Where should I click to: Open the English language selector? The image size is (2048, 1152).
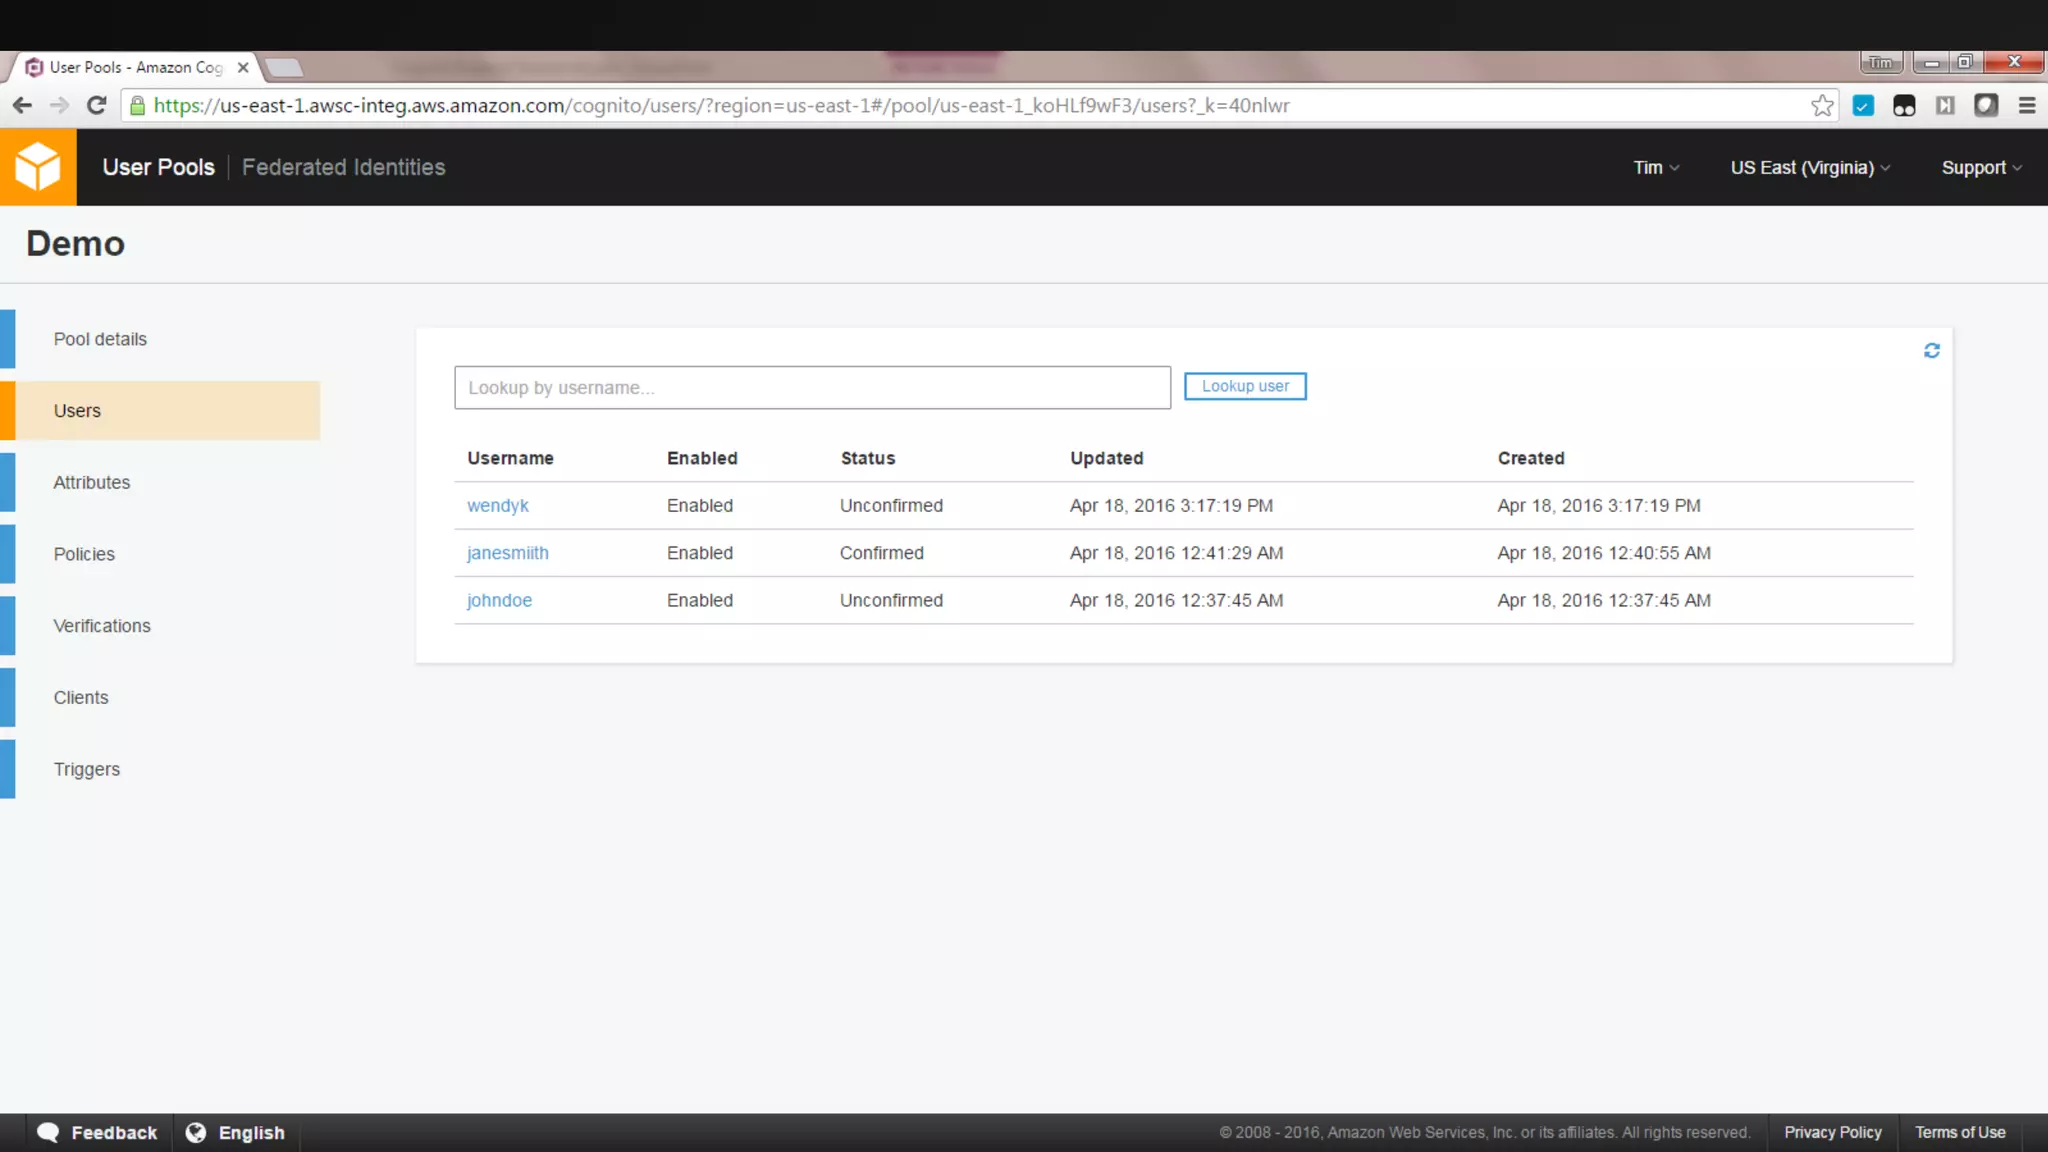[236, 1133]
